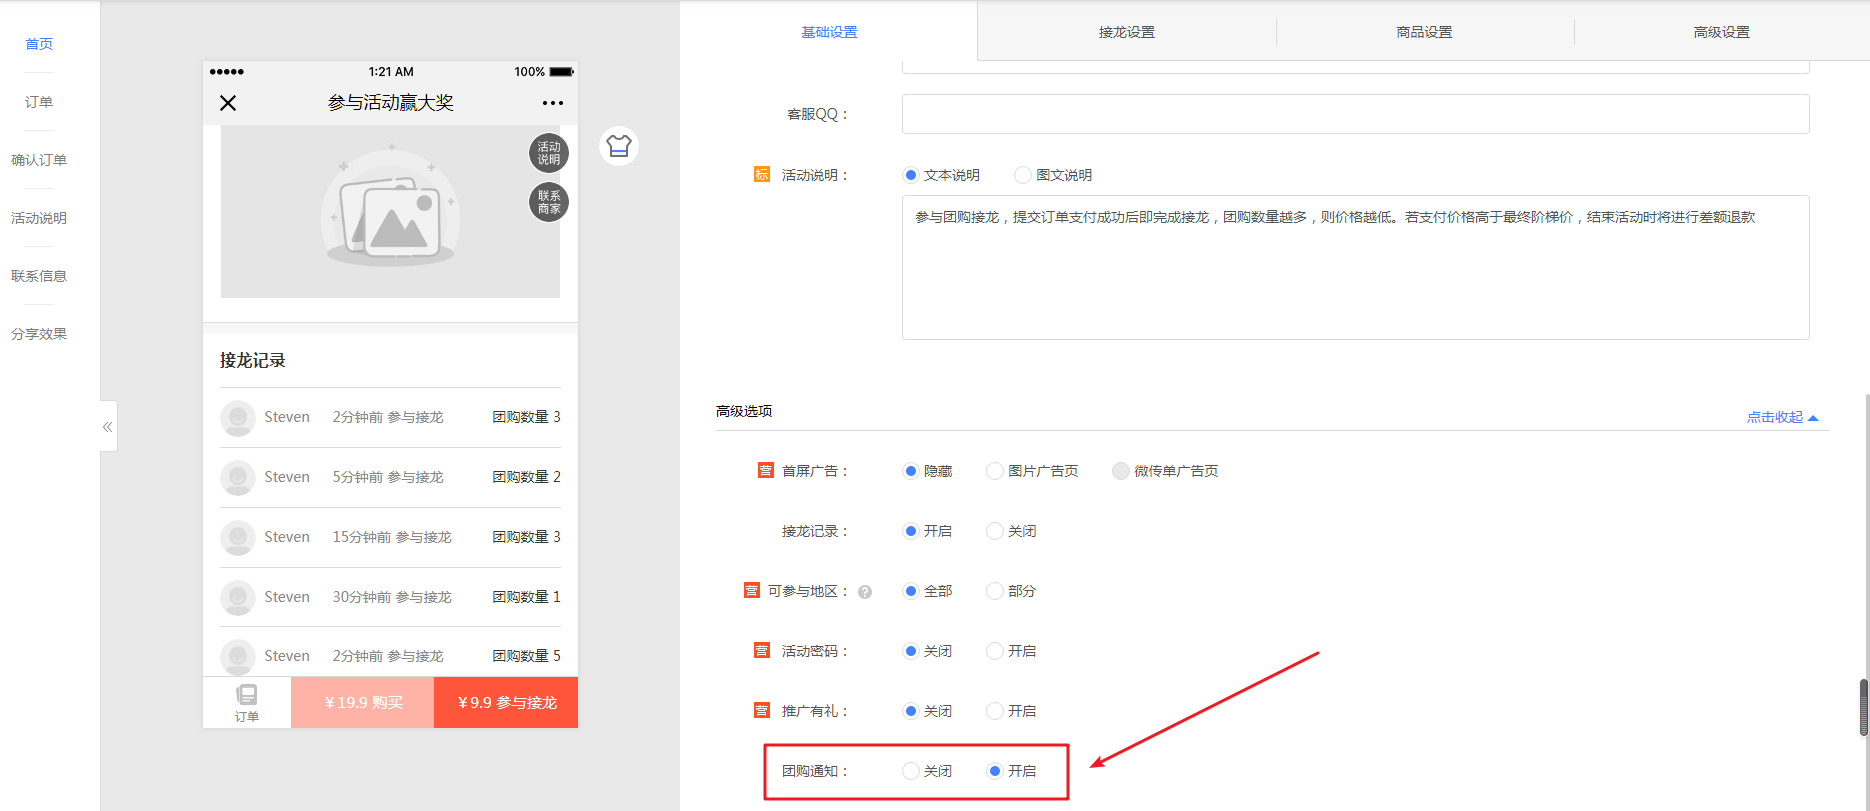Switch to 接龙设置 tab
This screenshot has height=811, width=1870.
click(1127, 32)
